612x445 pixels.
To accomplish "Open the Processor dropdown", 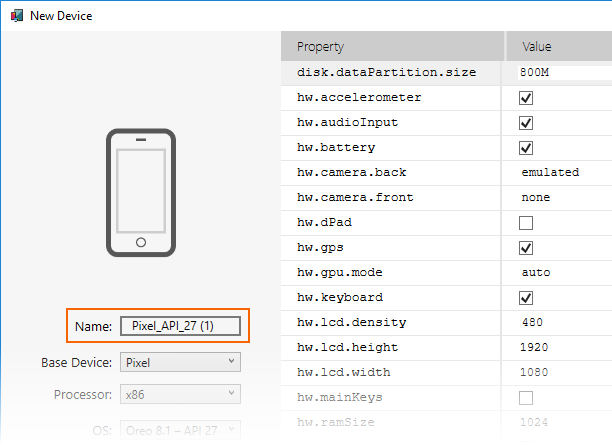I will pyautogui.click(x=180, y=395).
